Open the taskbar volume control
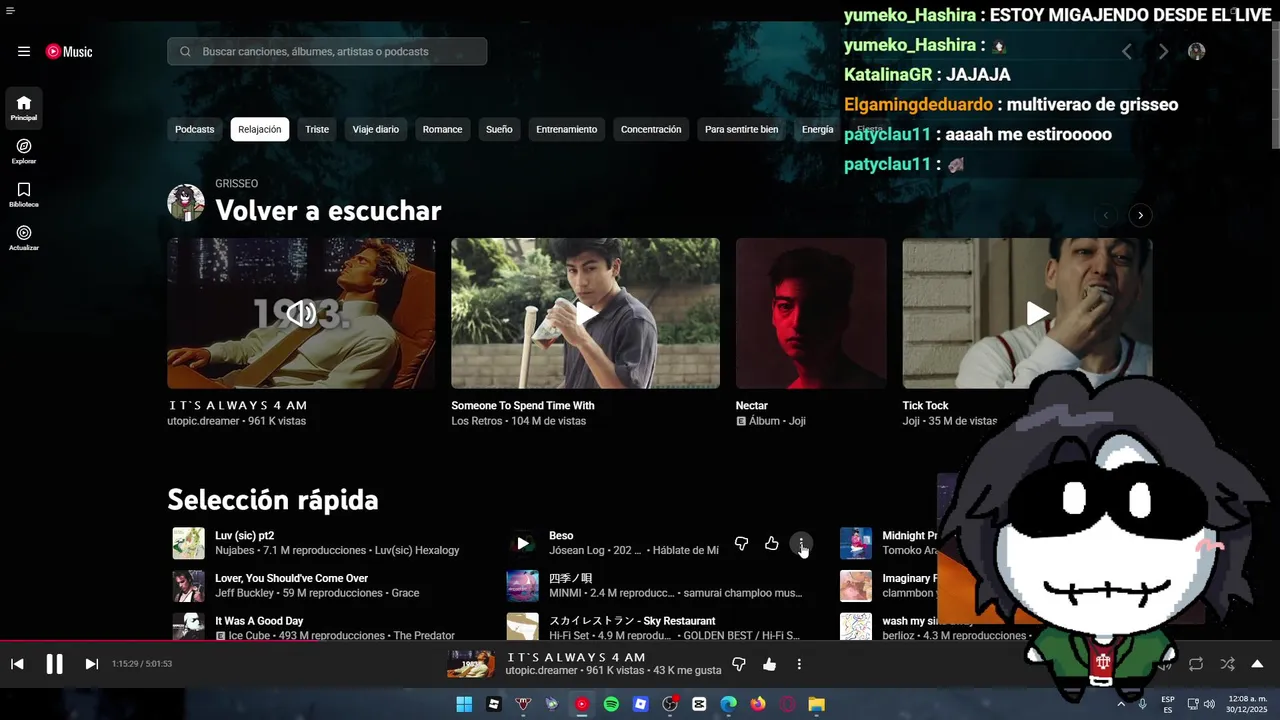The height and width of the screenshot is (720, 1280). coord(1209,705)
